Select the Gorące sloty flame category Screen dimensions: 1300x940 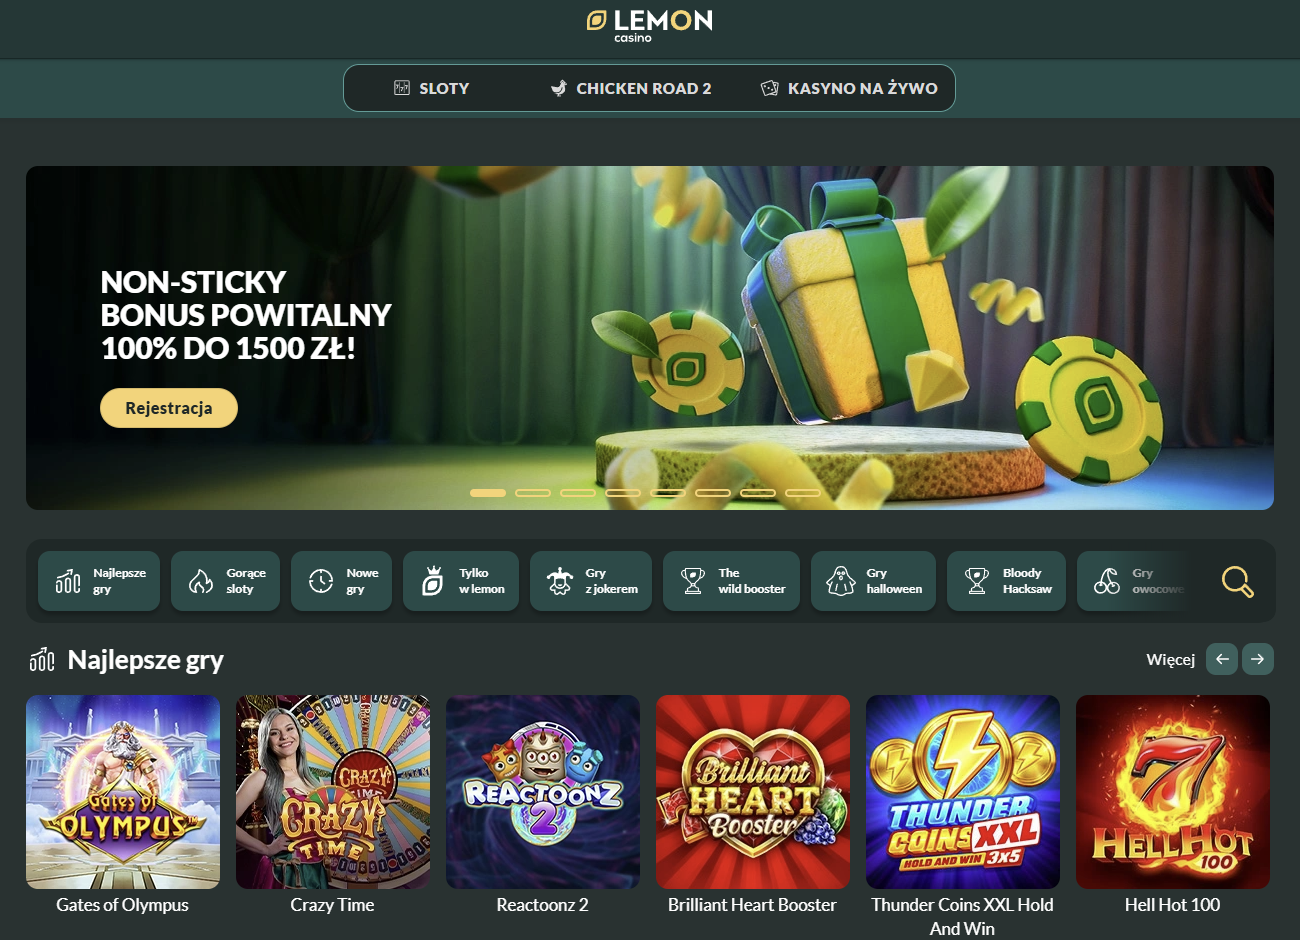pyautogui.click(x=225, y=581)
